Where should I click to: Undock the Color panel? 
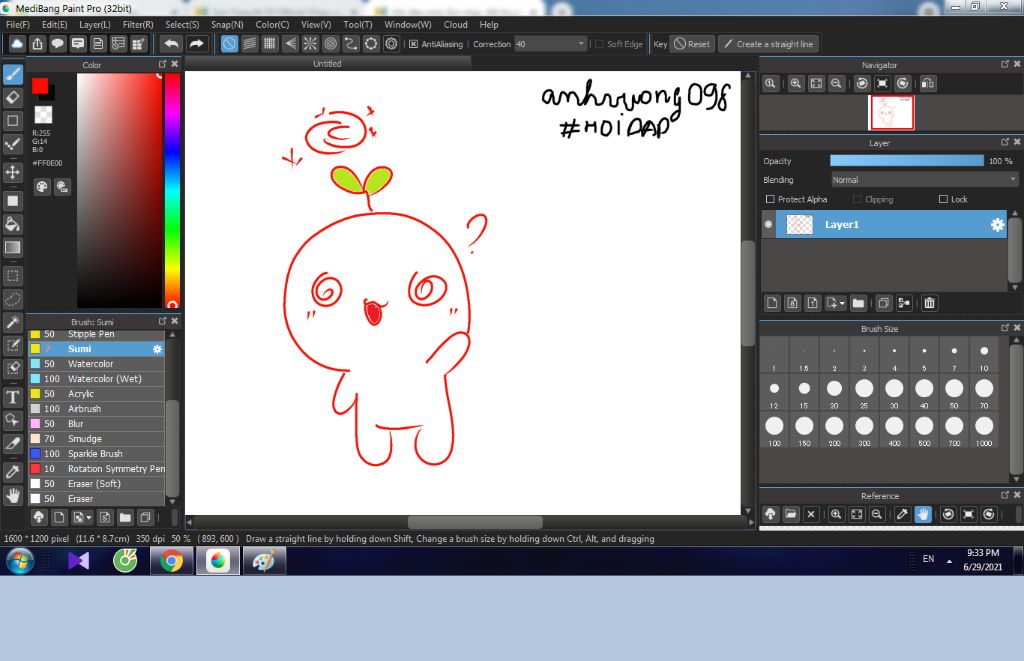(x=163, y=64)
